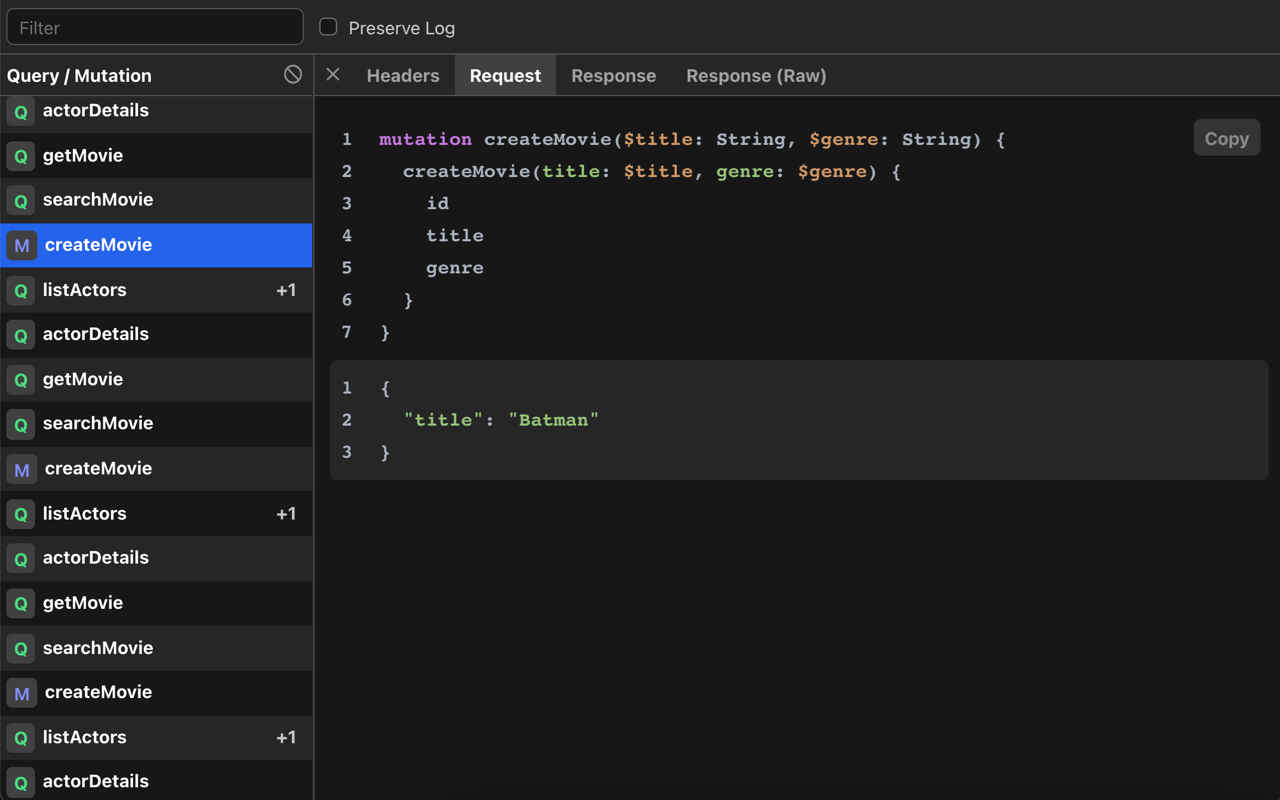Image resolution: width=1280 pixels, height=800 pixels.
Task: Expand the +1 on the first listActors entry
Action: pos(286,289)
